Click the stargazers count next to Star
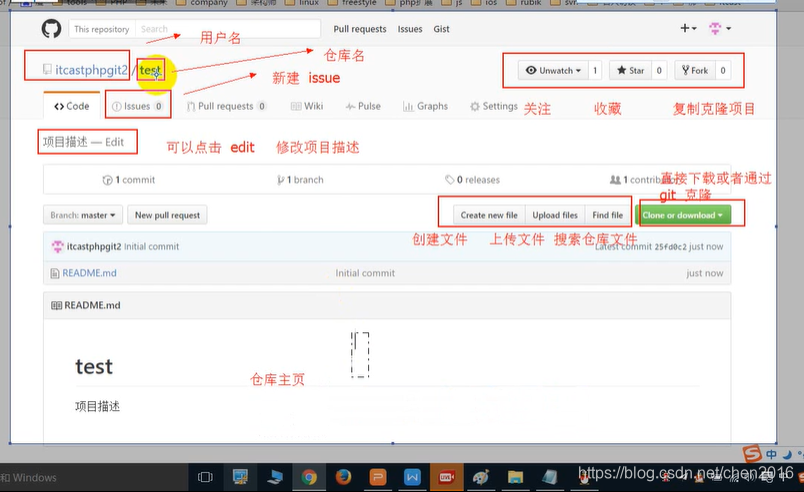 pos(659,70)
